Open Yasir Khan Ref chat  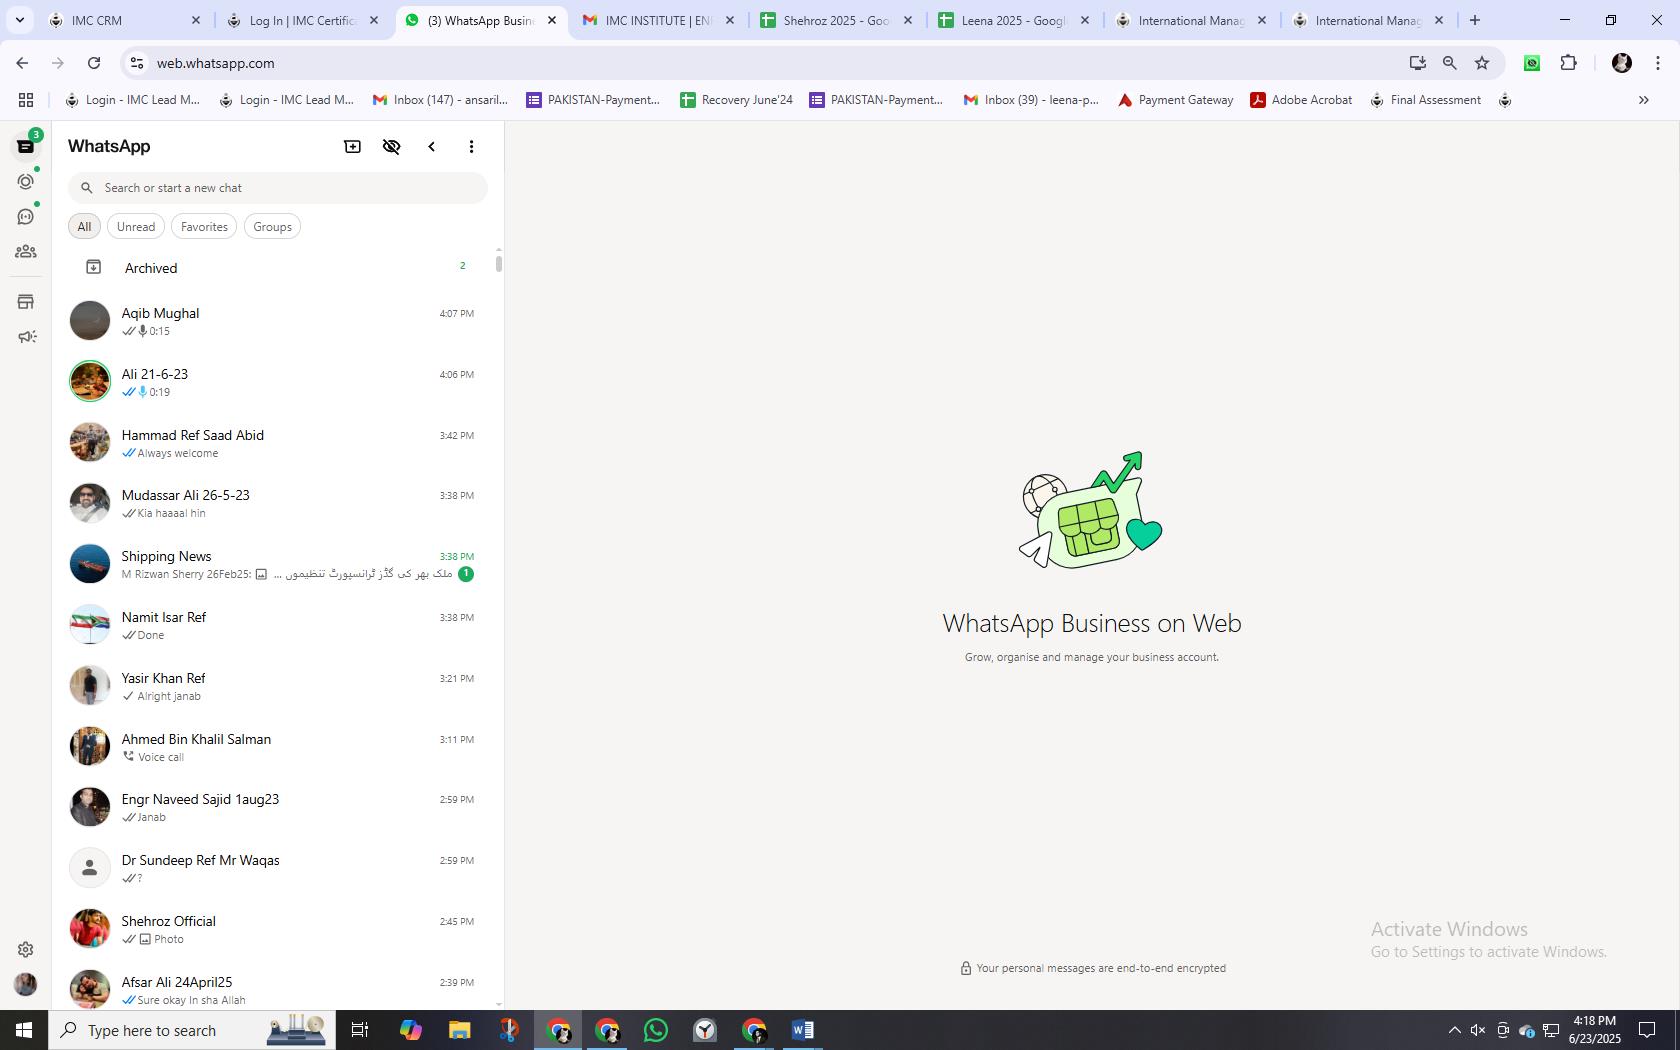(x=273, y=686)
